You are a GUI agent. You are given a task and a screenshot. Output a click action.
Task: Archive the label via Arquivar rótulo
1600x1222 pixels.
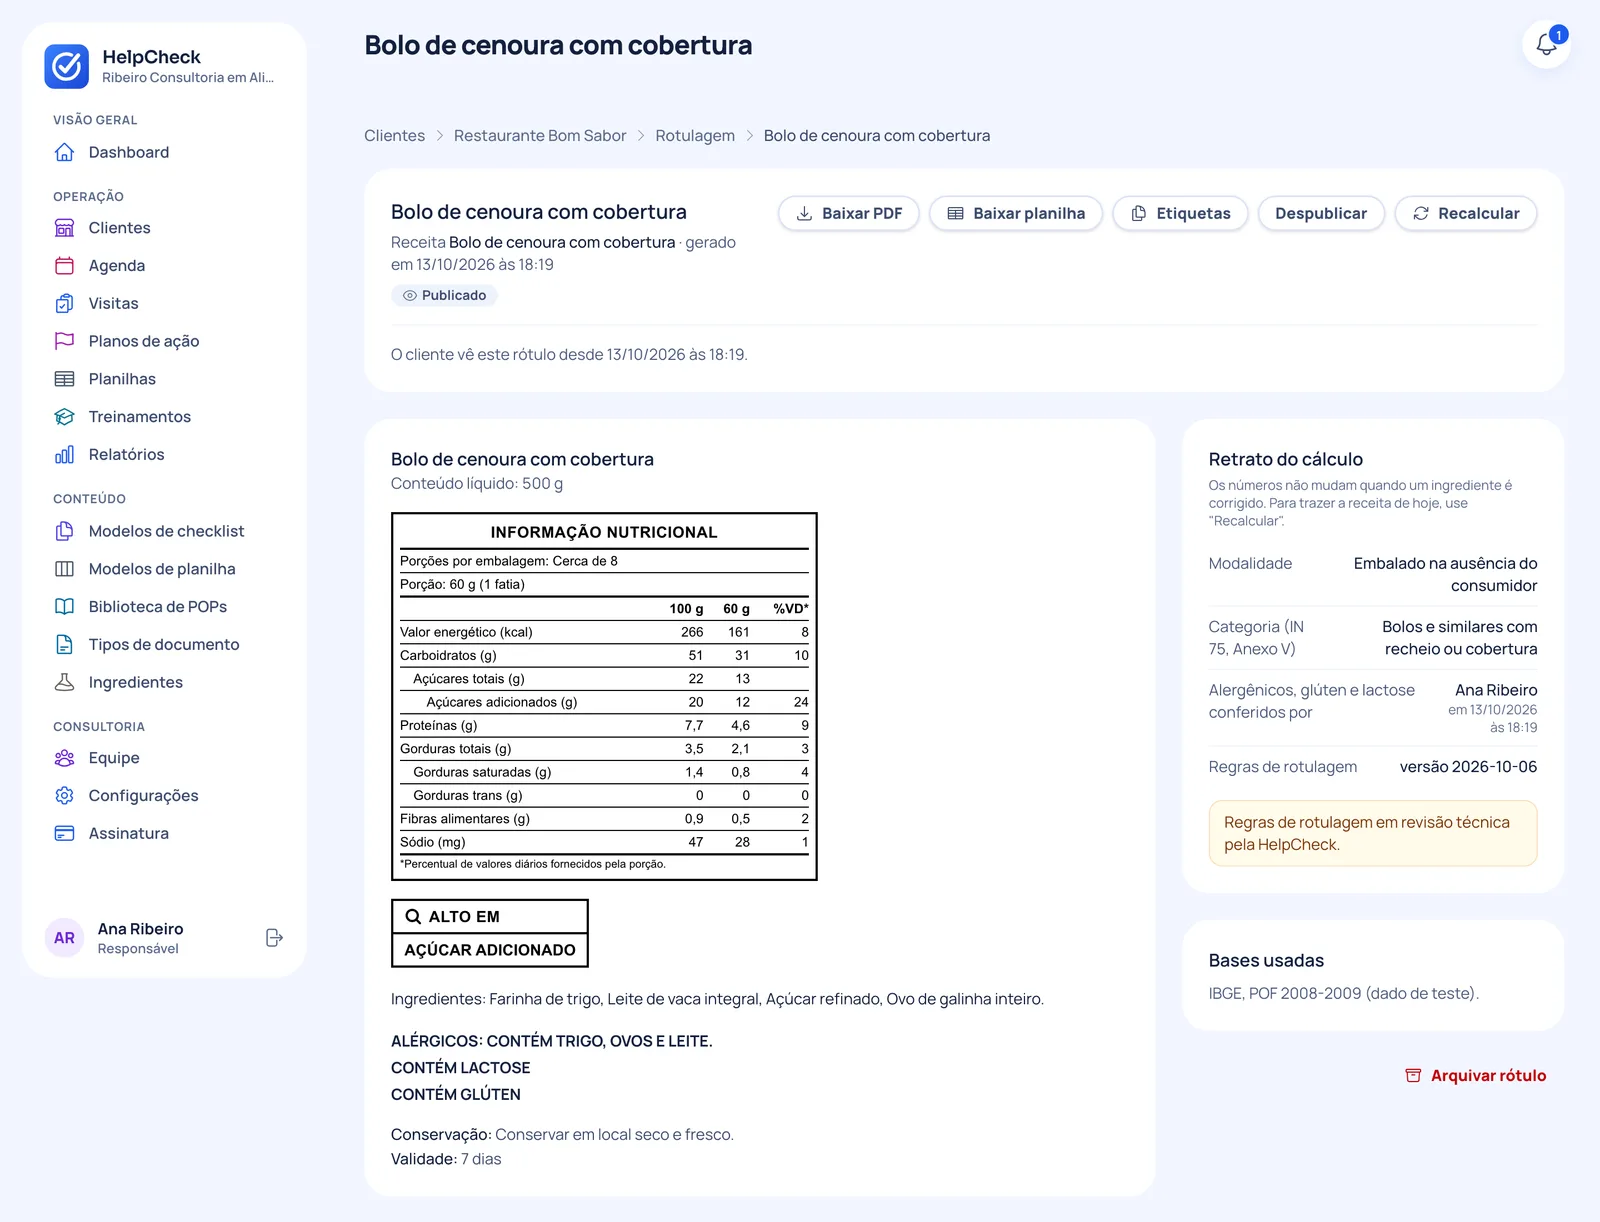(x=1476, y=1076)
